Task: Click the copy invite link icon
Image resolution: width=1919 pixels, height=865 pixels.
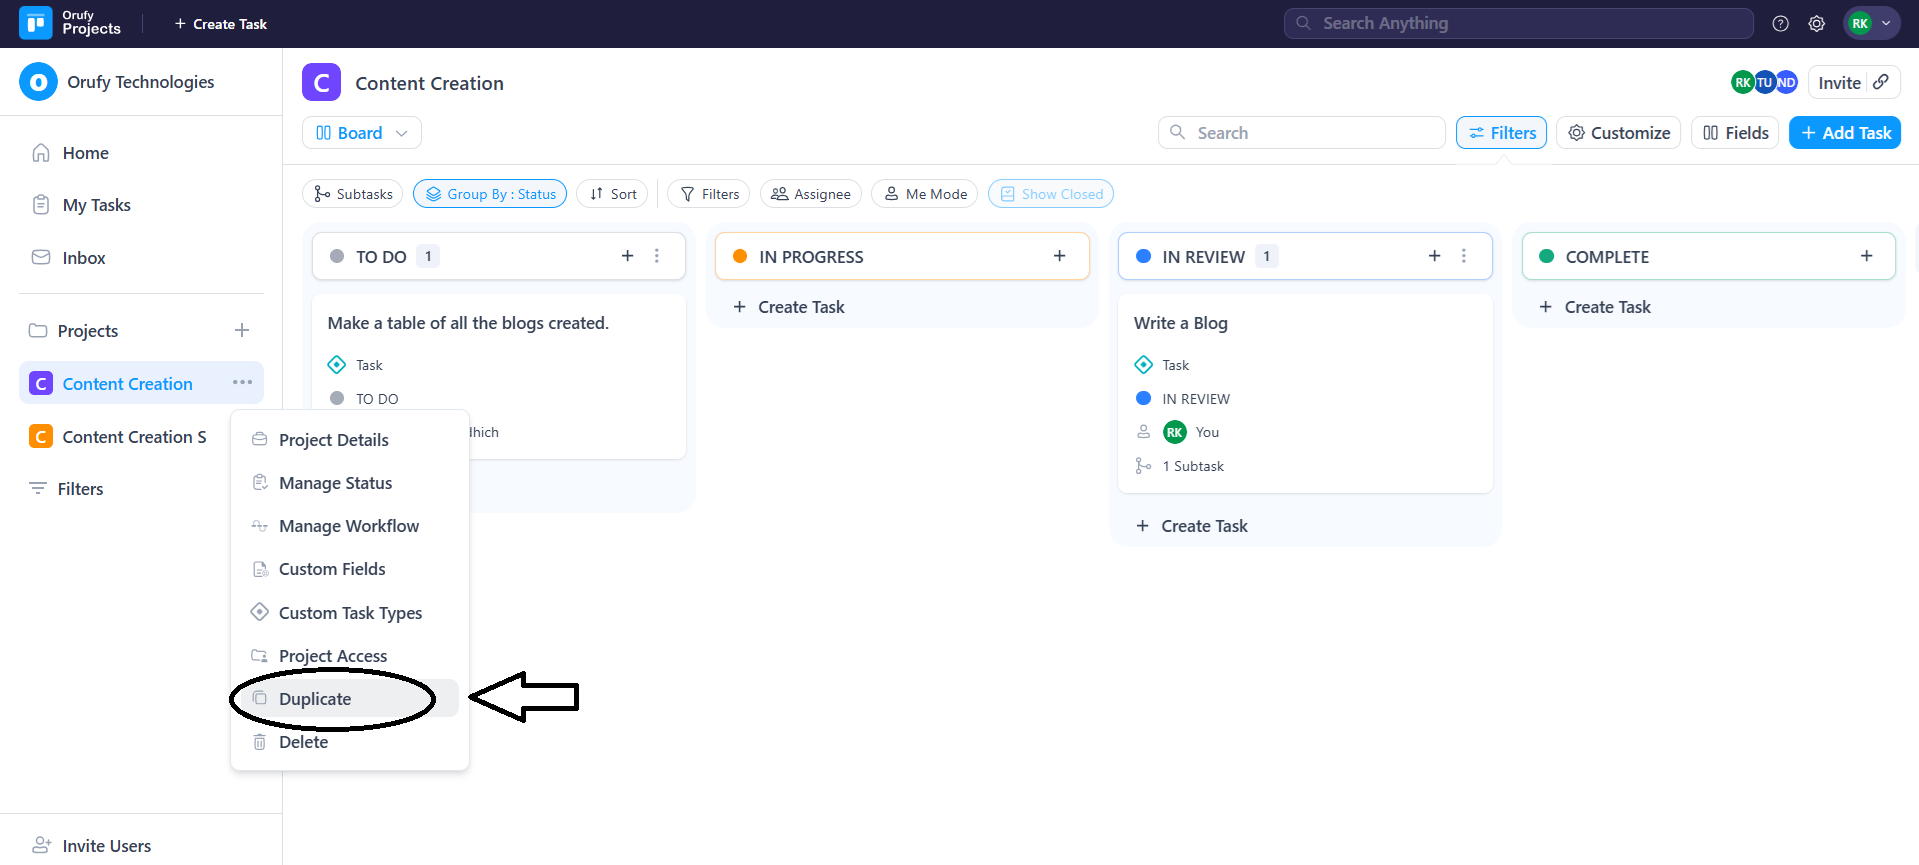Action: pyautogui.click(x=1881, y=83)
